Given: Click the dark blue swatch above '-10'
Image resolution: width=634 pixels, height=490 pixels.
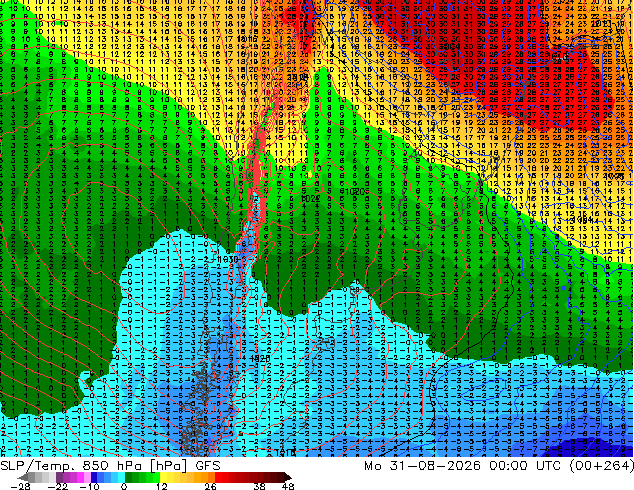Looking at the screenshot, I should click(x=94, y=477).
